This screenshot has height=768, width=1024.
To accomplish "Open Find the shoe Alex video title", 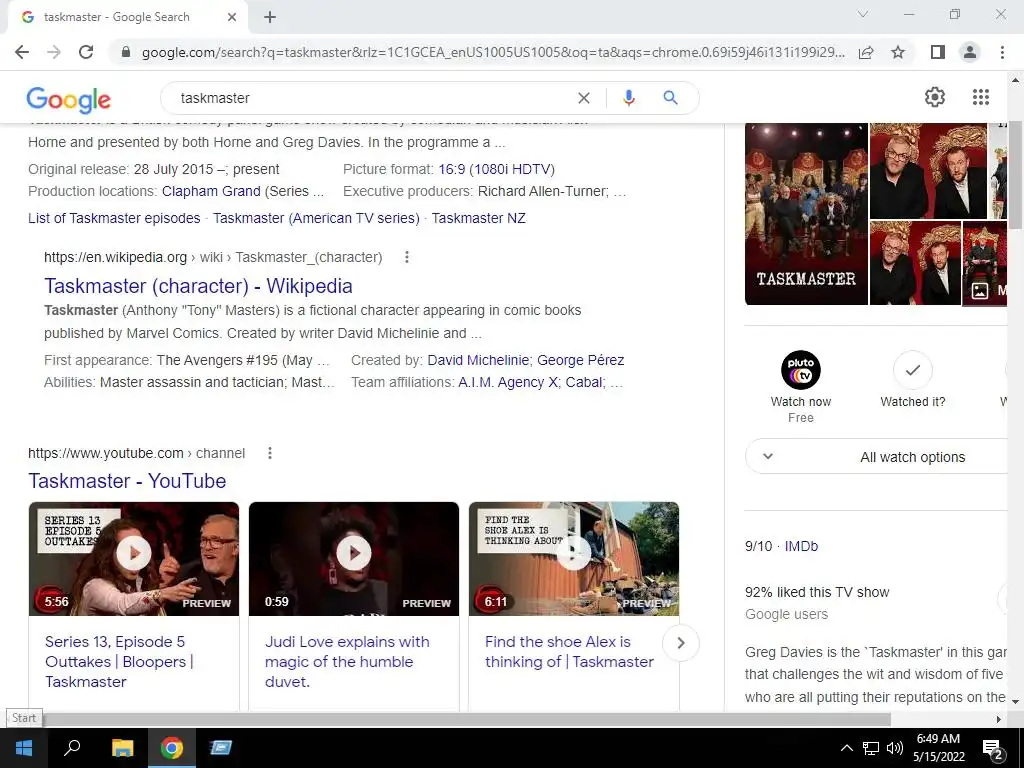I will tap(569, 652).
